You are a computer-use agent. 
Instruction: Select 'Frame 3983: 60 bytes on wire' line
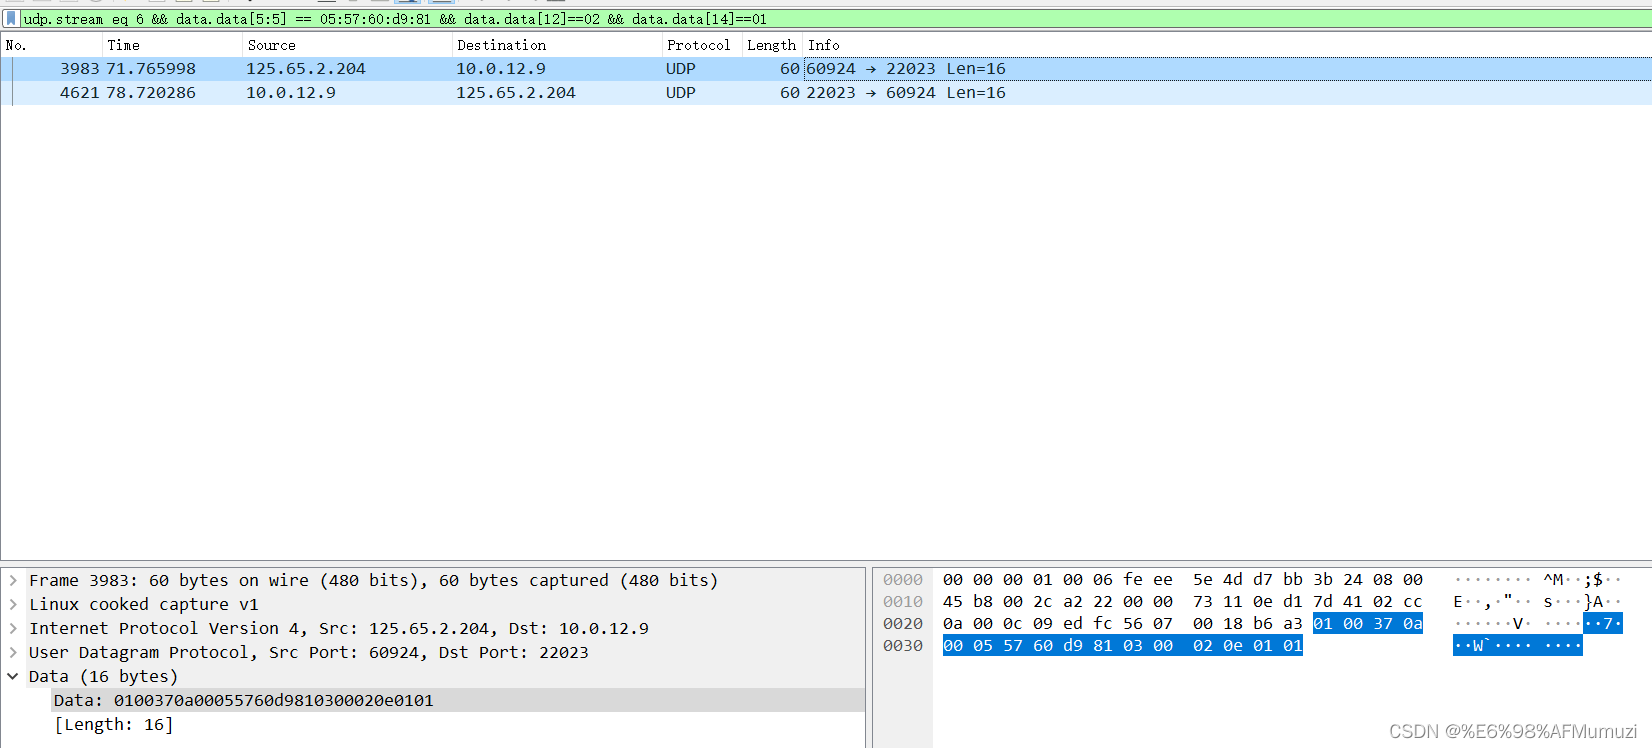(x=373, y=580)
